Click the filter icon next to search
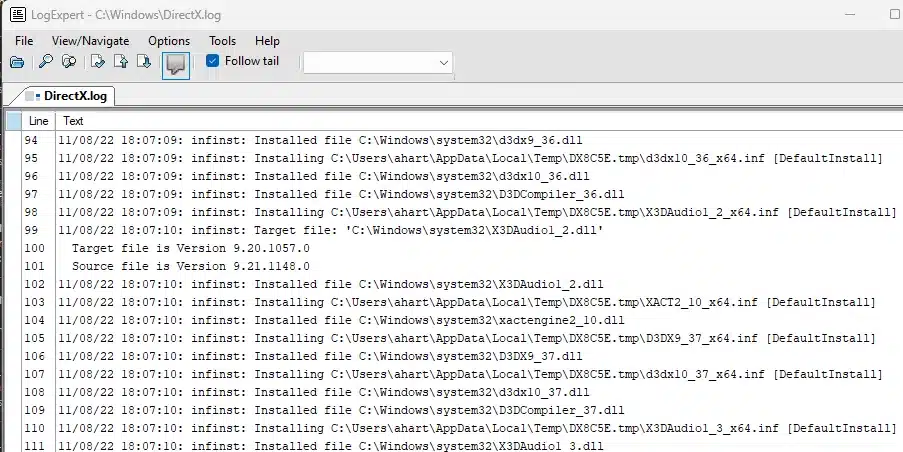 coord(69,62)
